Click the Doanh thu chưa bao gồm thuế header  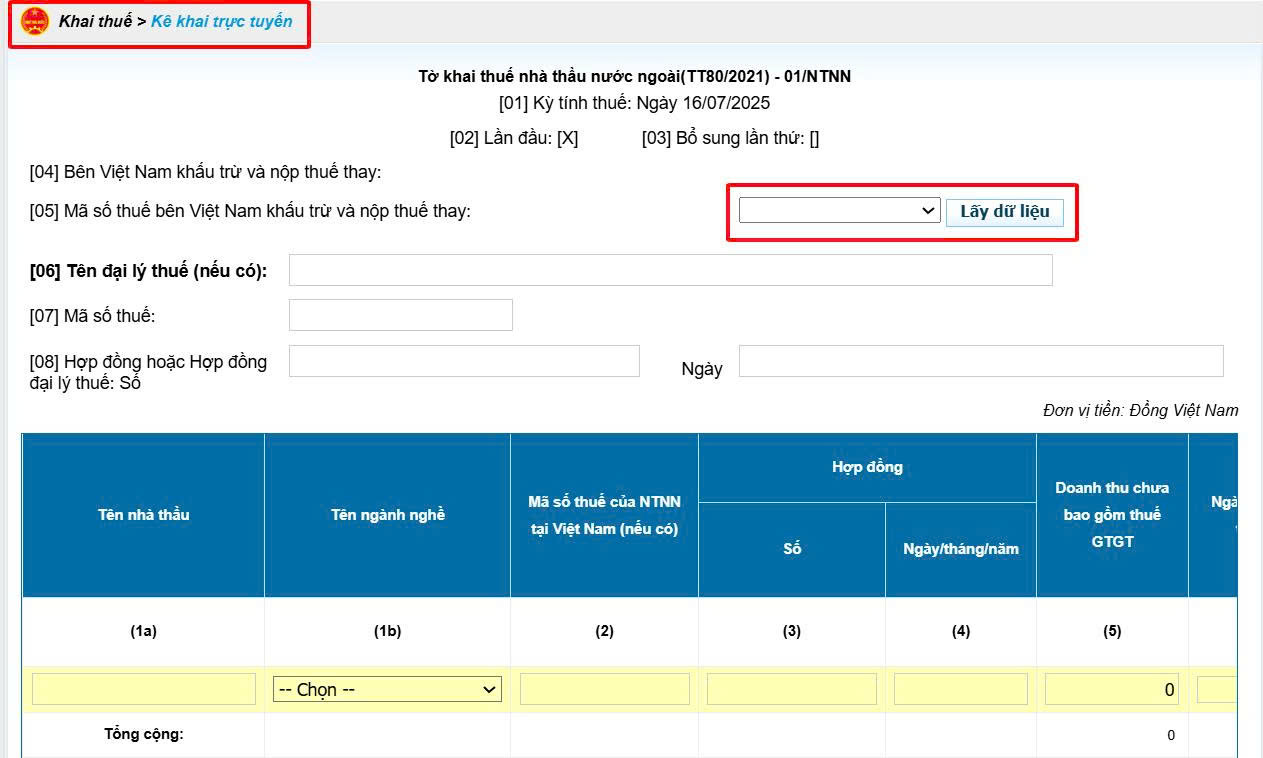[1112, 514]
